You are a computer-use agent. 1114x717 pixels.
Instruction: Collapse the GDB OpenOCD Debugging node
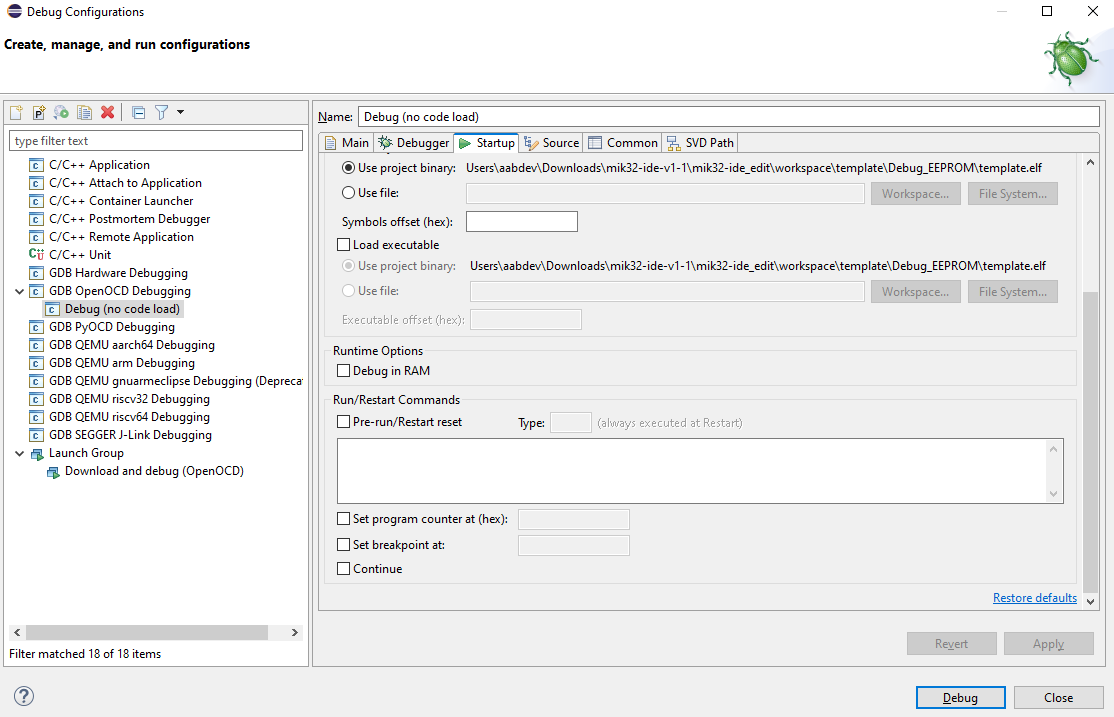(19, 291)
